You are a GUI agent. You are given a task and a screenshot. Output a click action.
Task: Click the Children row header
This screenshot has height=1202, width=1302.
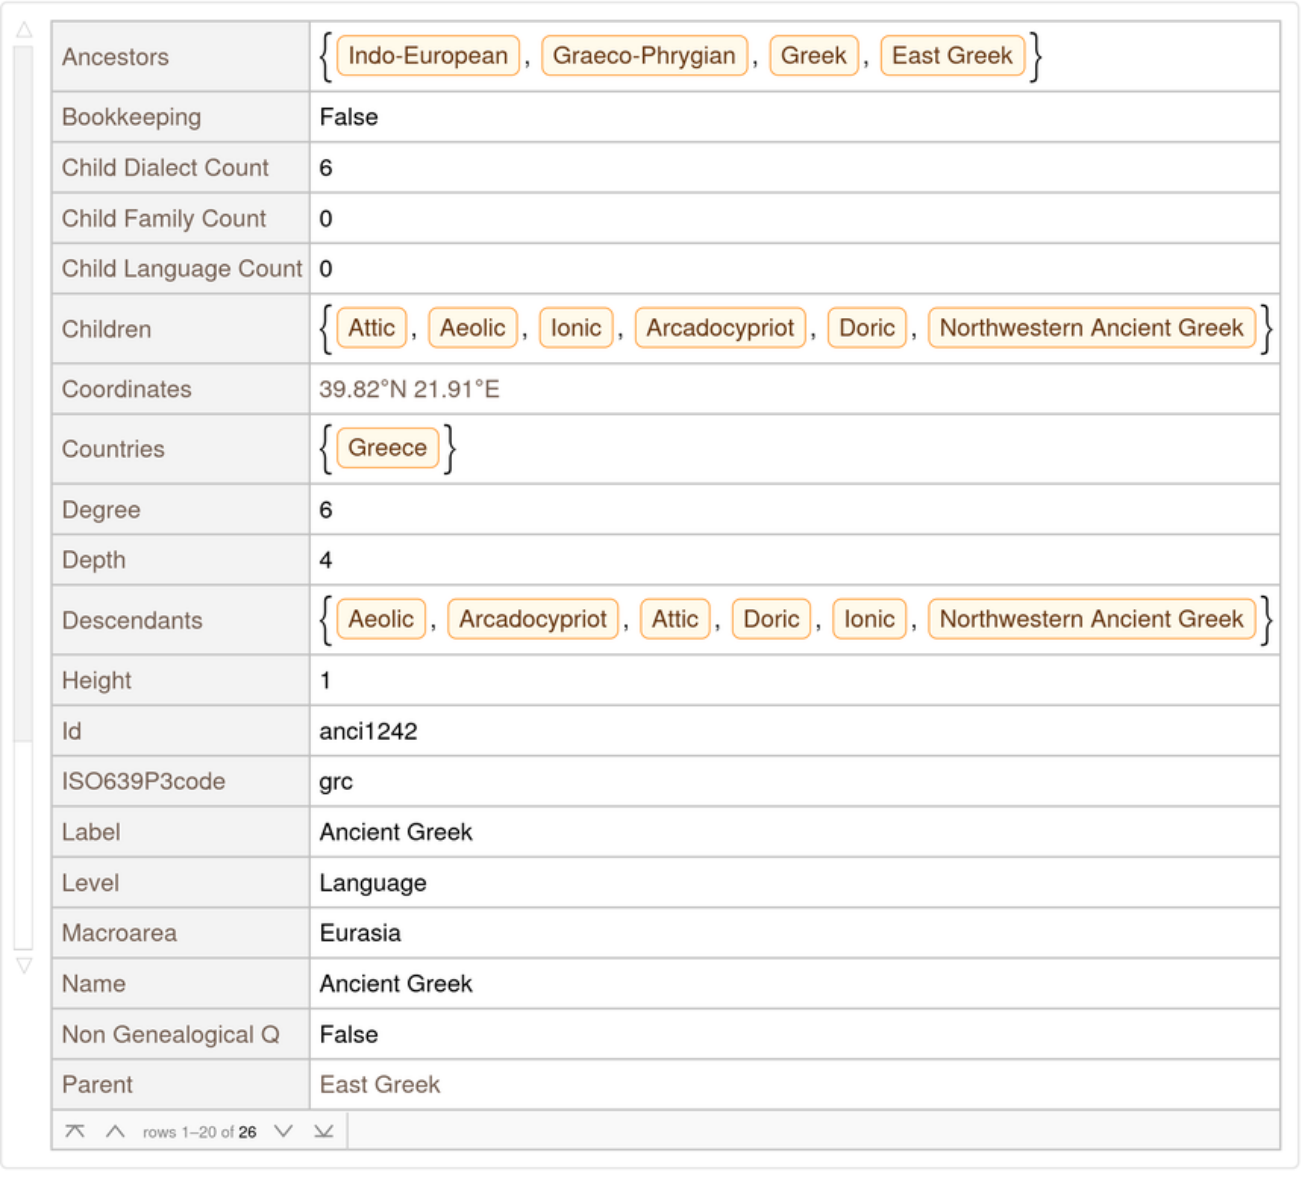pos(106,329)
